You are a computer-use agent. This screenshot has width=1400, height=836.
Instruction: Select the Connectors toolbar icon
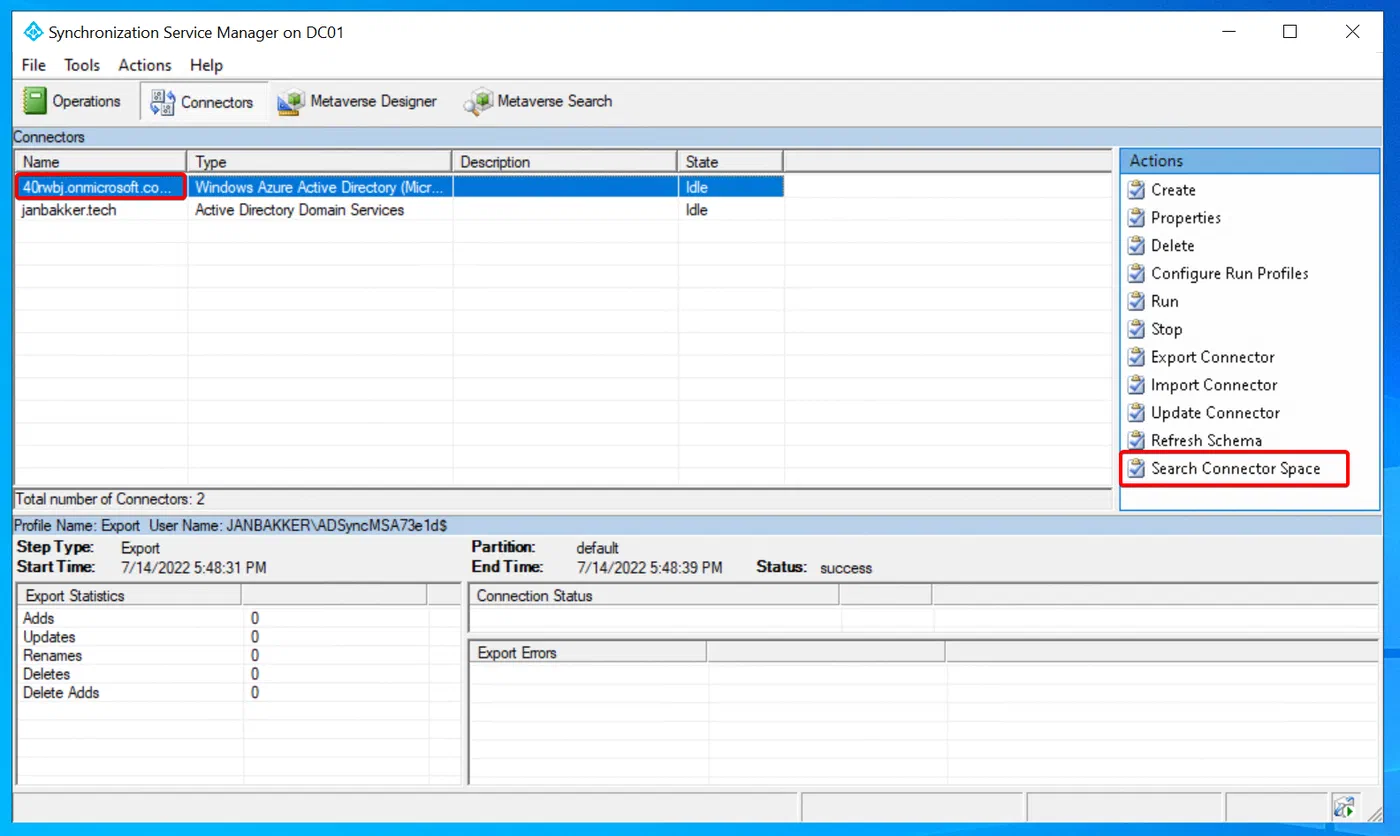(x=163, y=102)
